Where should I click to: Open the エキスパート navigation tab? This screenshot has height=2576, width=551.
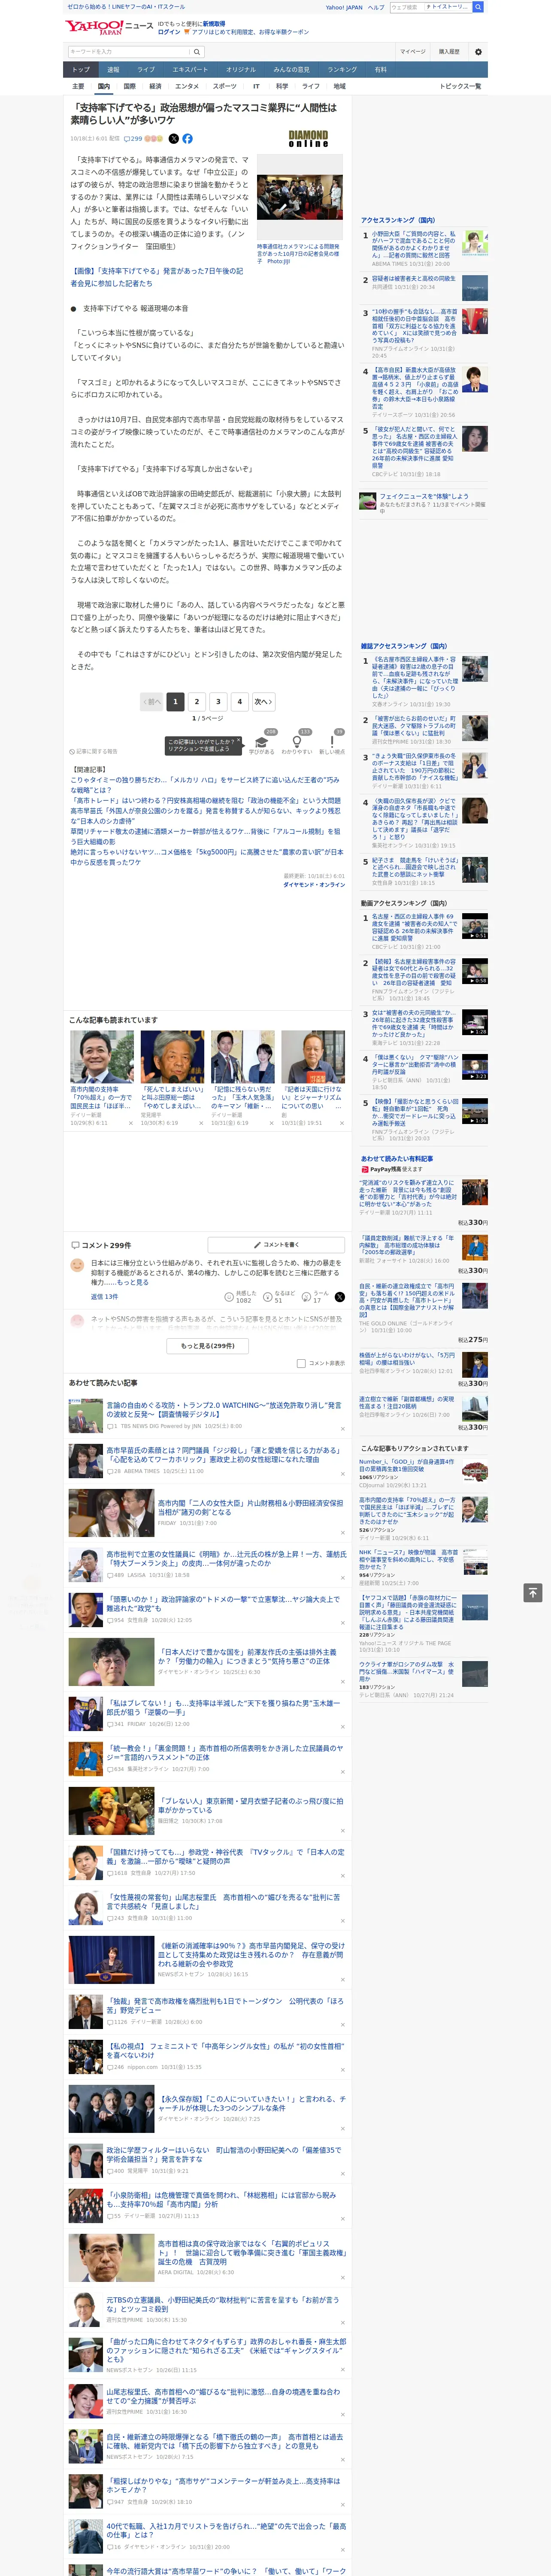(x=190, y=69)
